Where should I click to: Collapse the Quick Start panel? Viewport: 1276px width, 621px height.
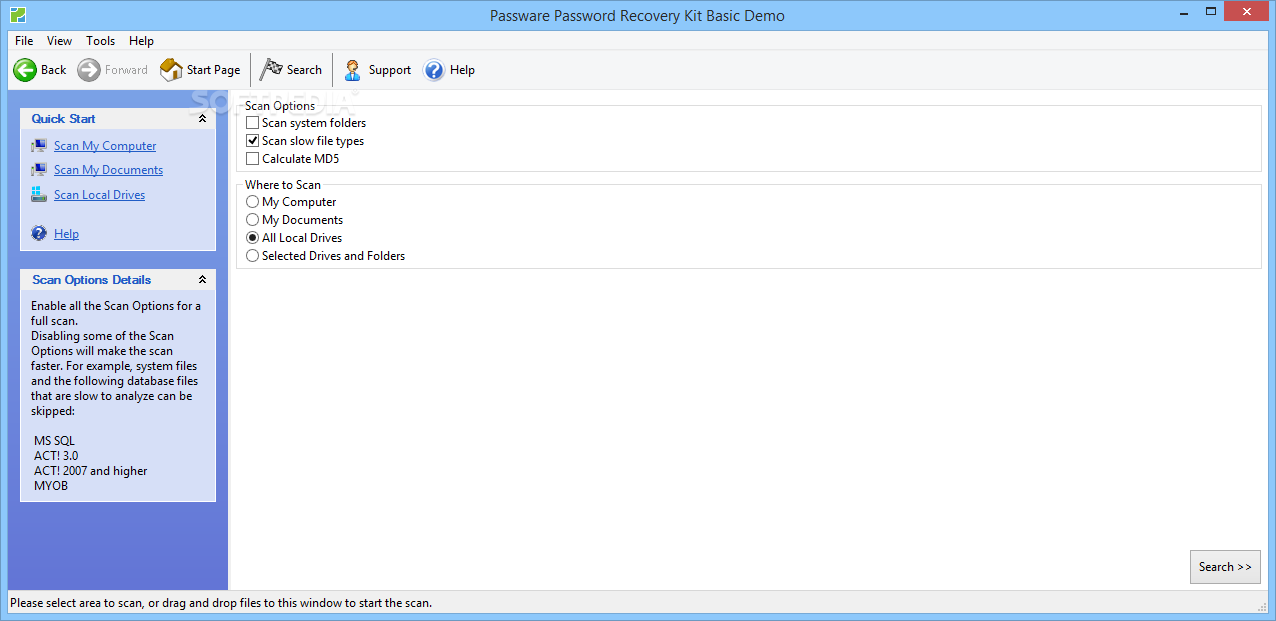(x=202, y=118)
